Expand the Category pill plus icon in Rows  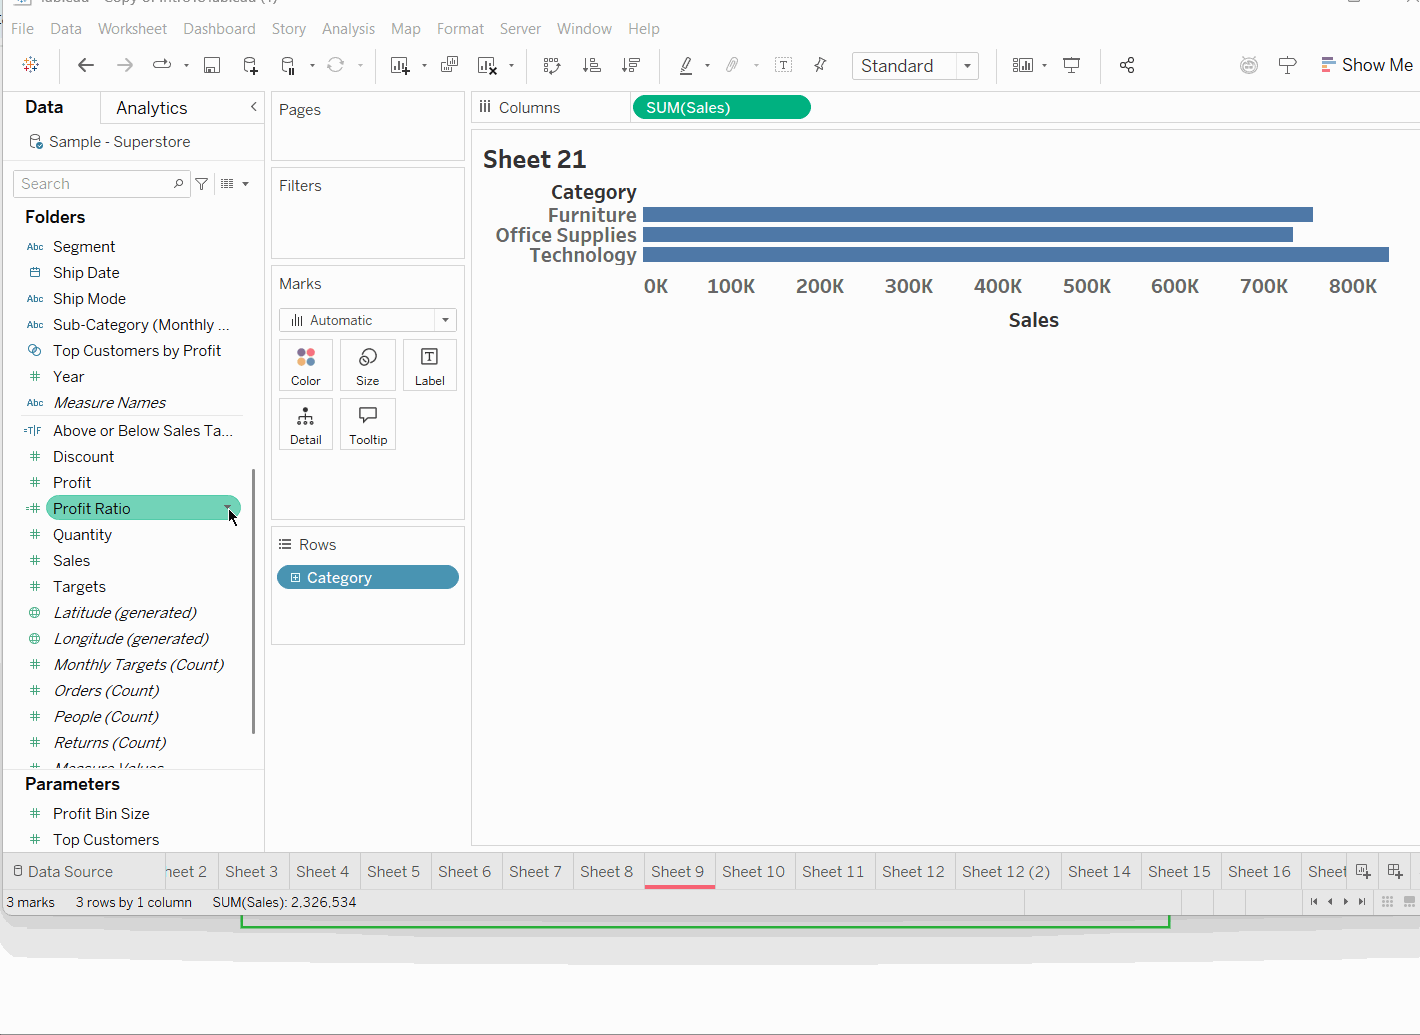(x=295, y=578)
